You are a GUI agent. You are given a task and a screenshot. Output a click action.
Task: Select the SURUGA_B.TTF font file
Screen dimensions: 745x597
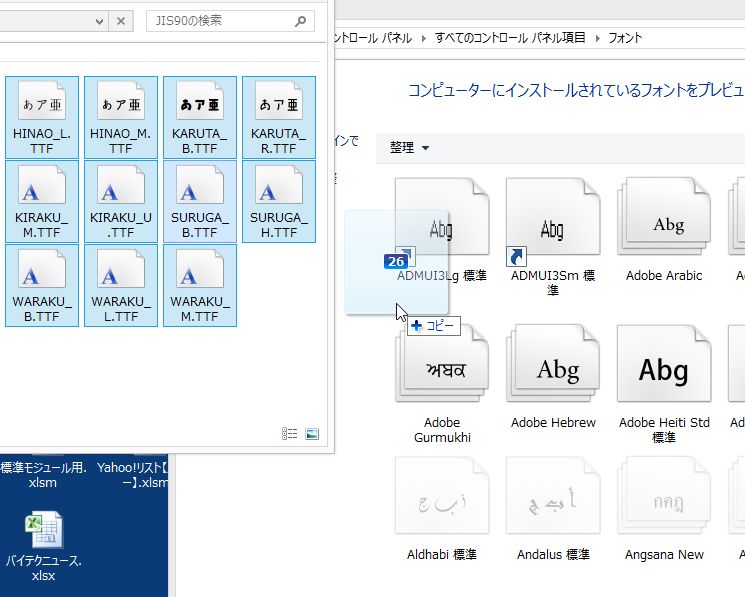click(200, 201)
